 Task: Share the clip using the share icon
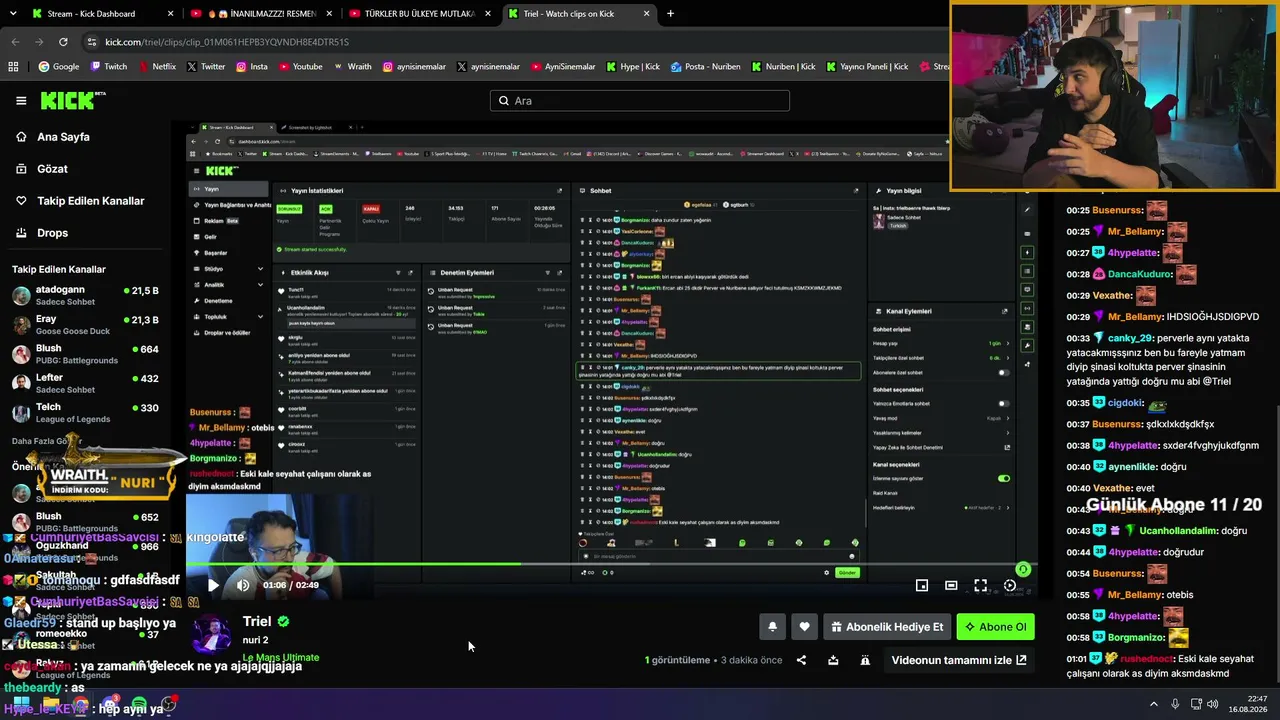801,660
